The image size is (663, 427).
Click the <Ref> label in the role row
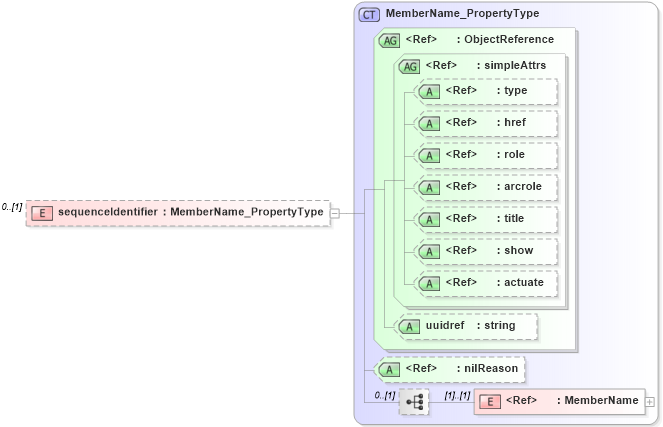tap(461, 154)
